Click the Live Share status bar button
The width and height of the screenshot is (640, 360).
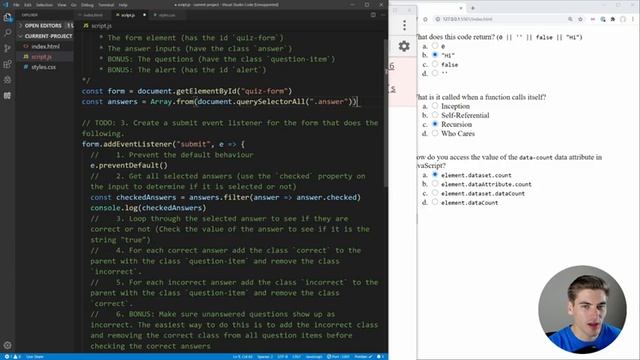[x=35, y=357]
